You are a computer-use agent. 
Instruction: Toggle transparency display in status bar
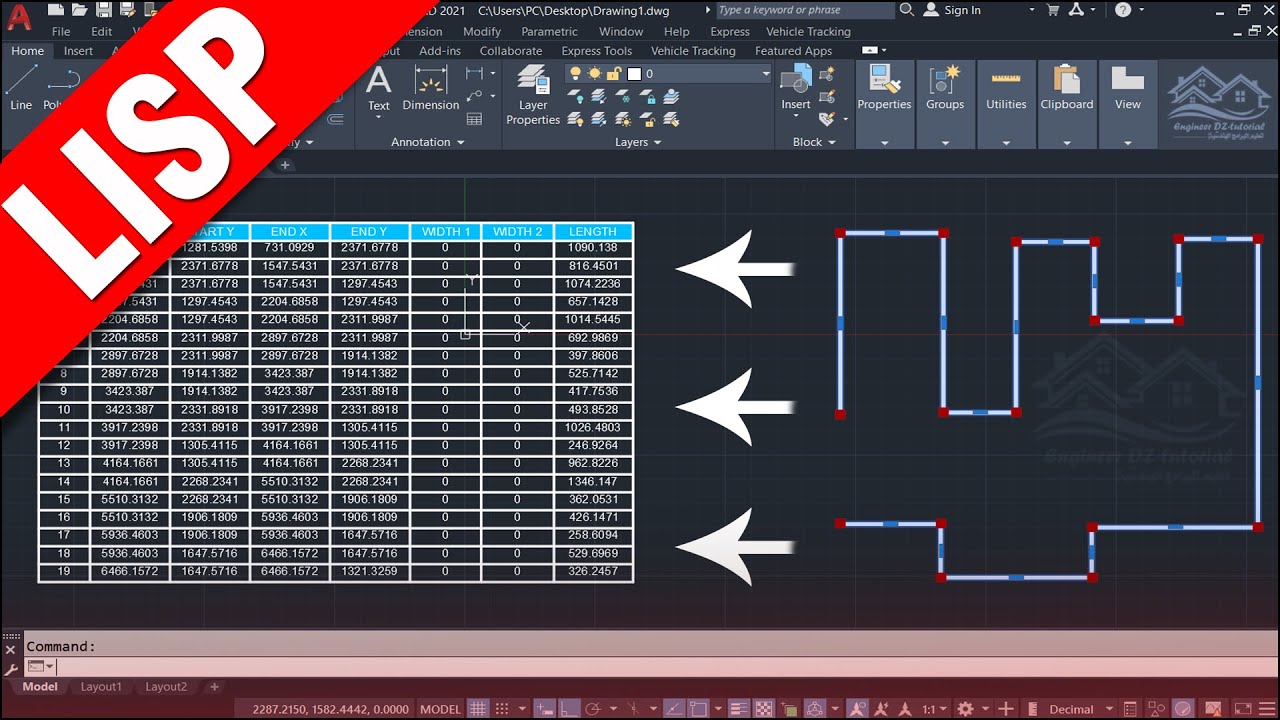coord(764,709)
